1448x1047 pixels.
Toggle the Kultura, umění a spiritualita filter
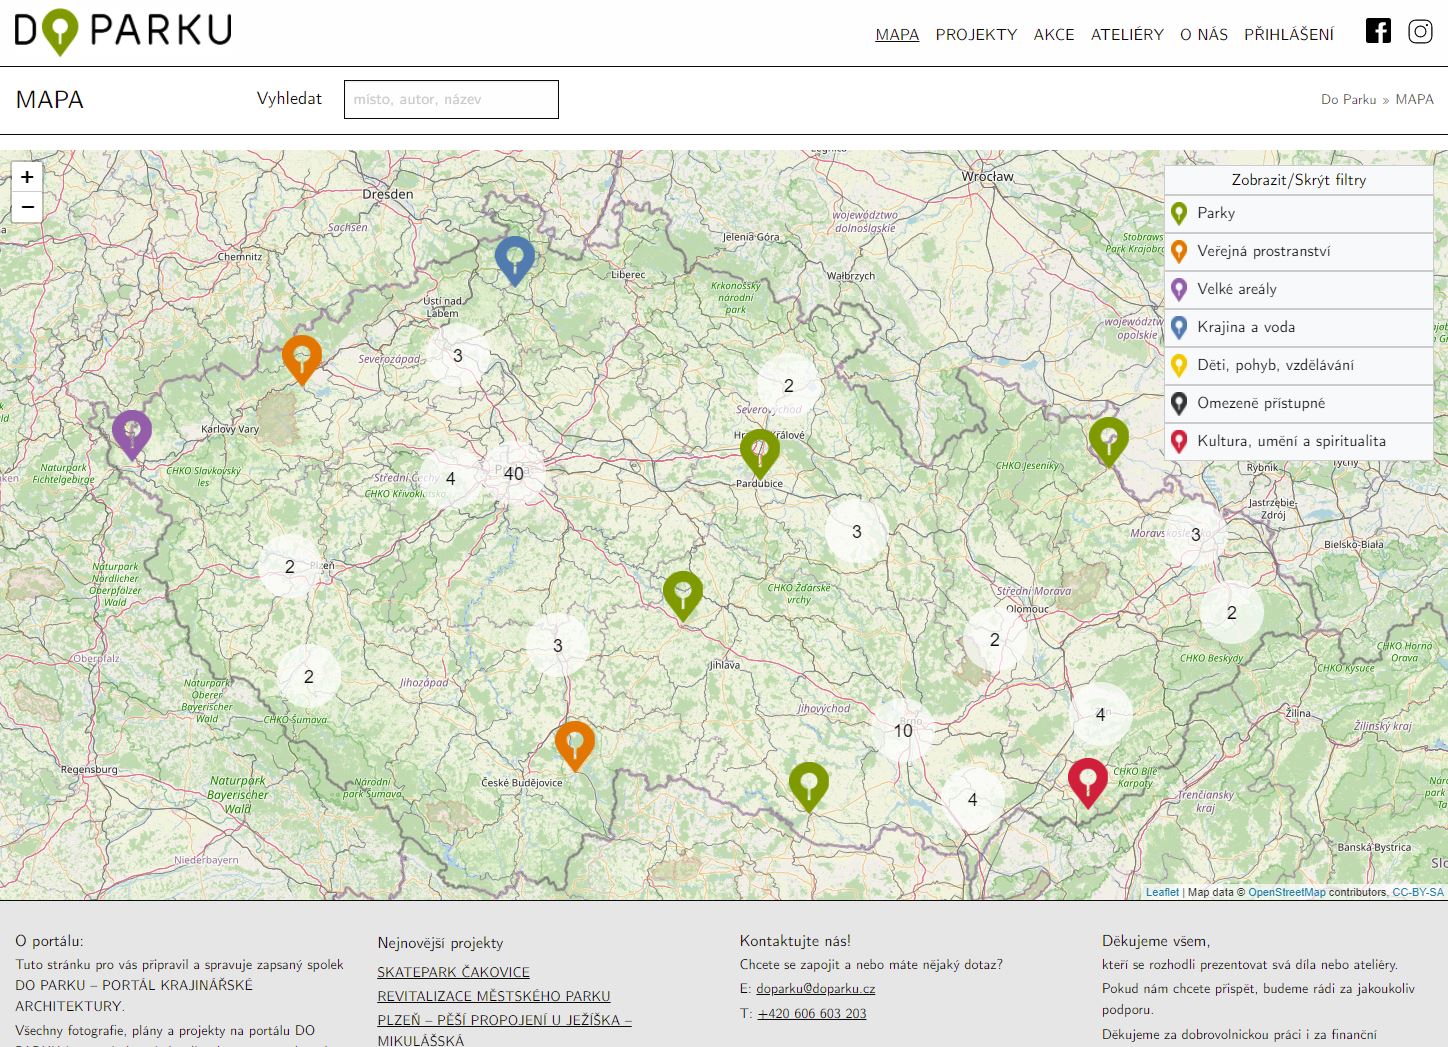(x=1298, y=441)
